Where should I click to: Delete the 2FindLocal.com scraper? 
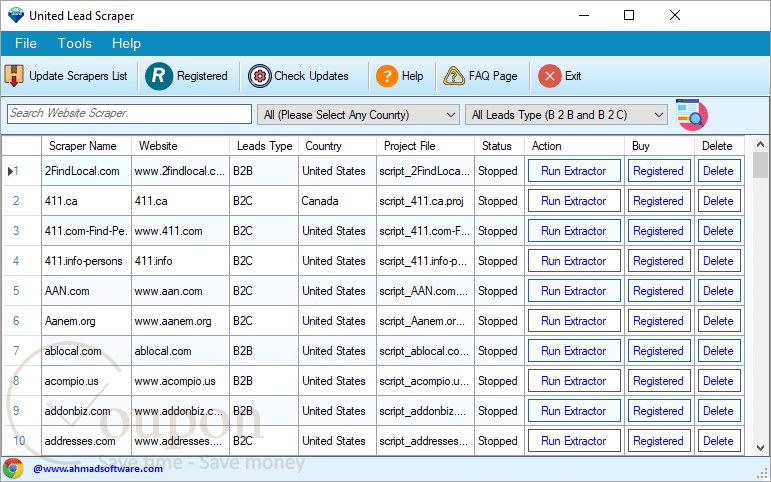point(719,171)
